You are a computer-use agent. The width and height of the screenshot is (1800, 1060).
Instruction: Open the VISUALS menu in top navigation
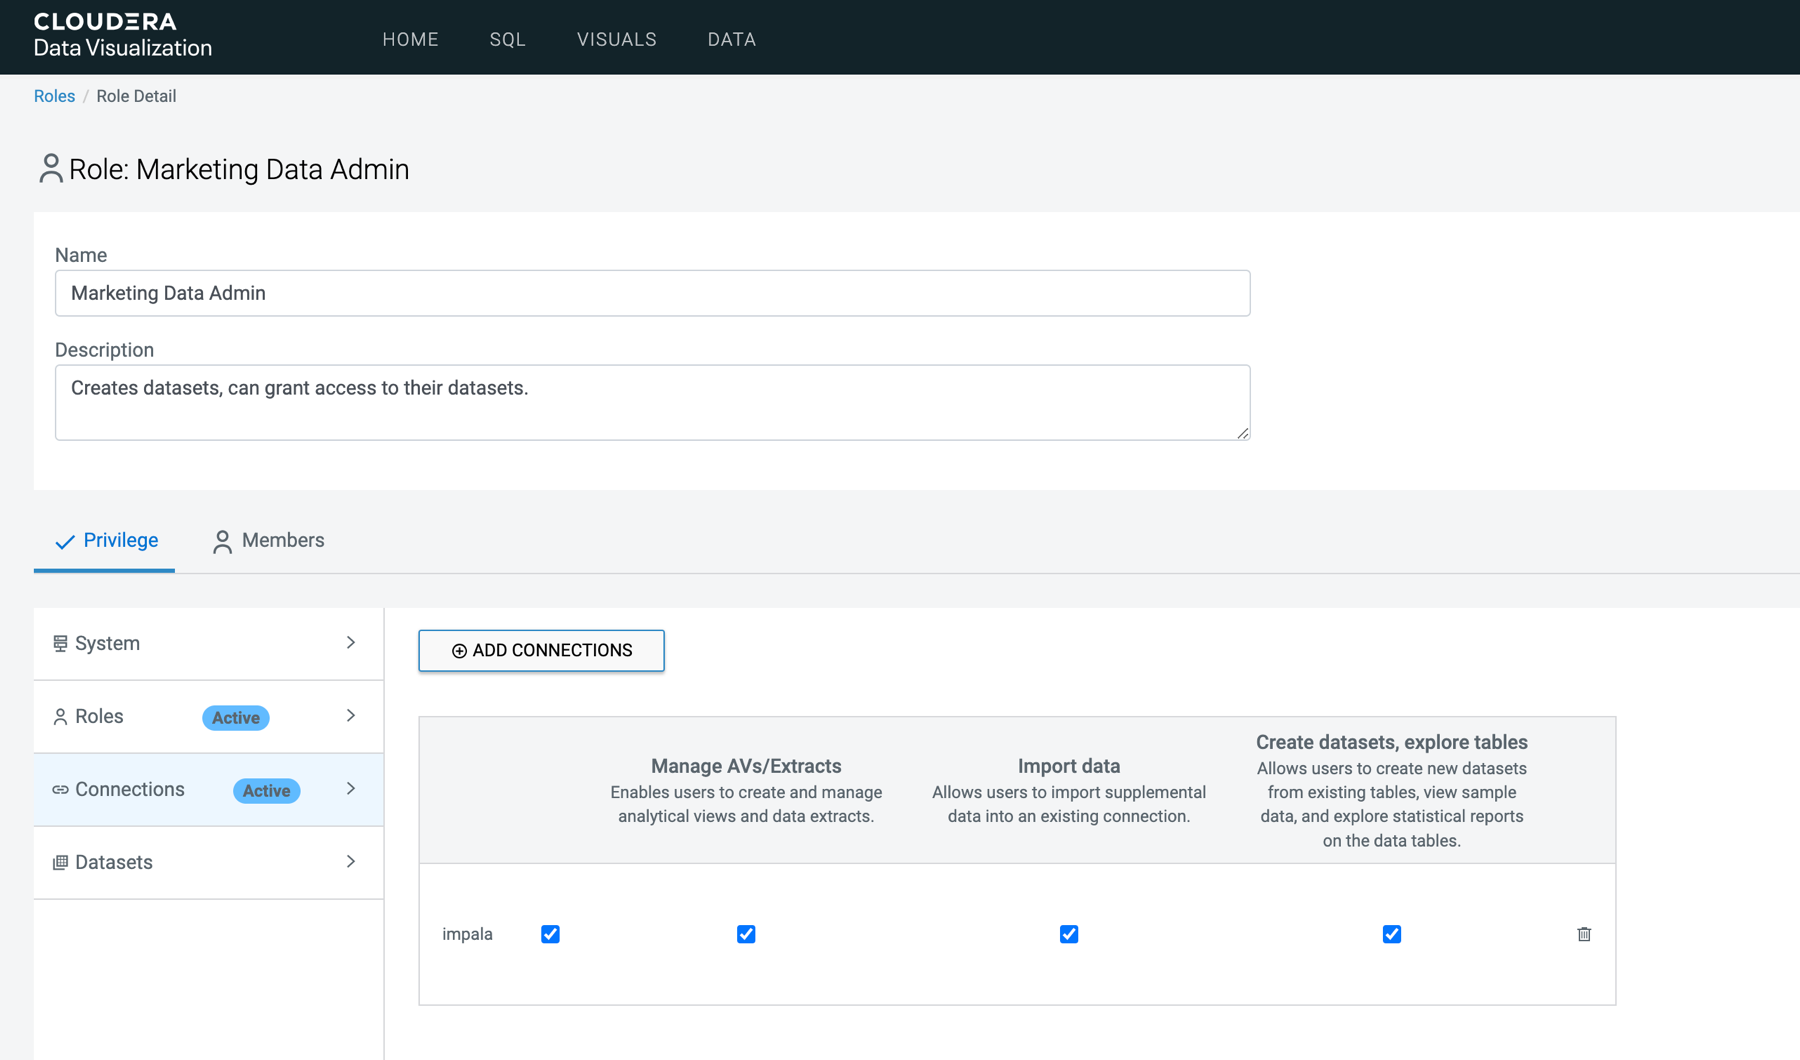616,39
